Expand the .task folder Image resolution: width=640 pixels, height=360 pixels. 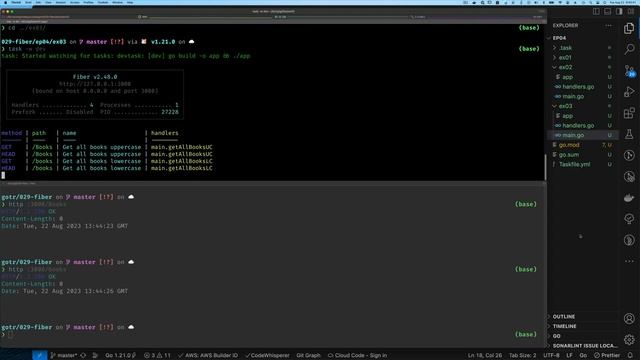coord(583,48)
